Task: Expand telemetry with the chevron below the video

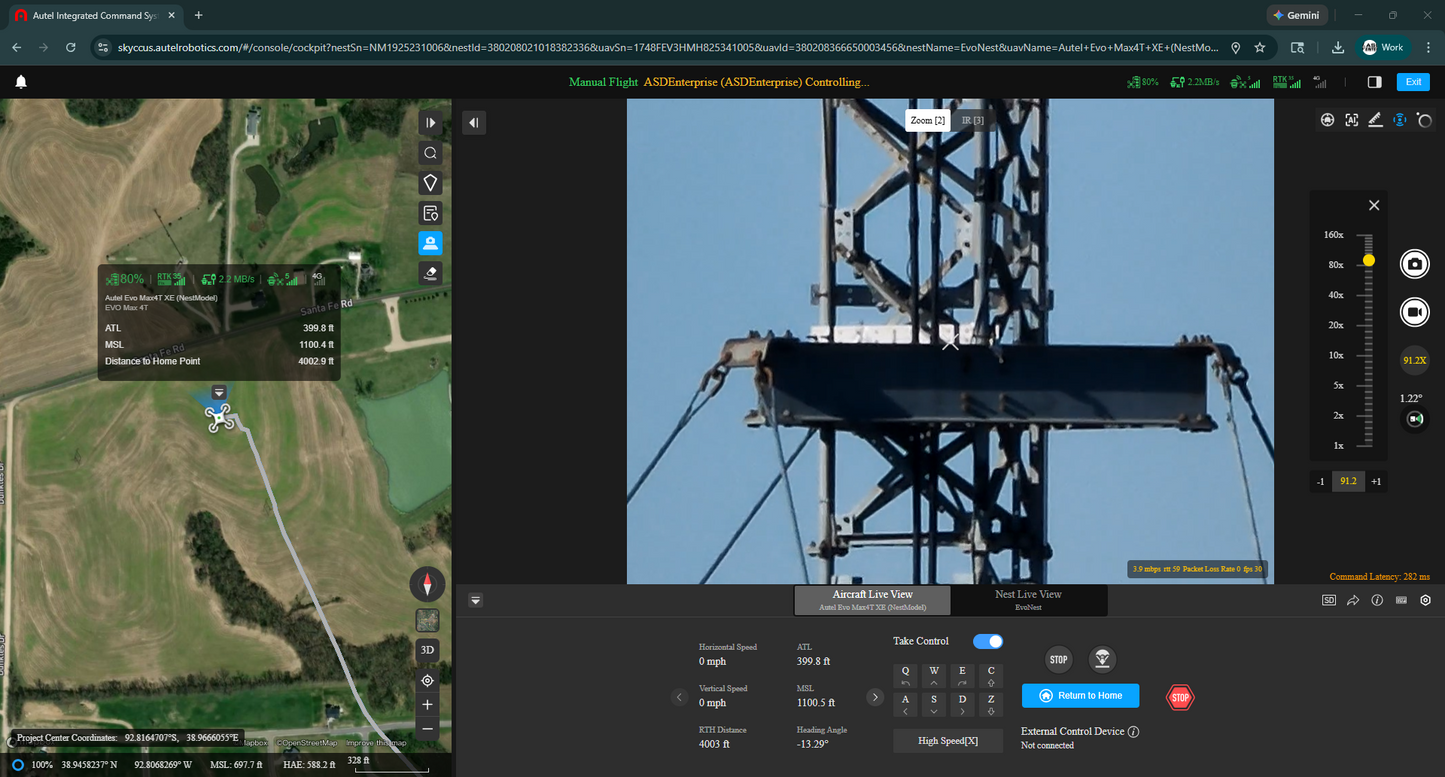Action: coord(475,600)
